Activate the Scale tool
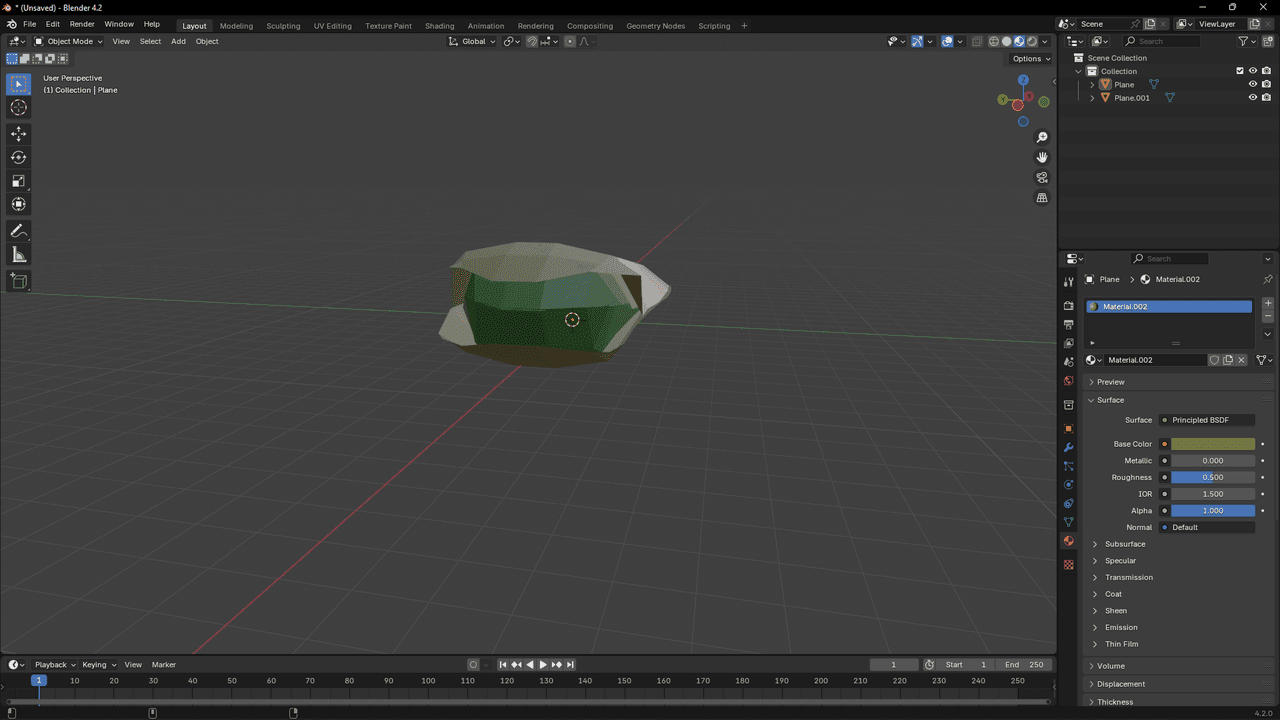Screen dimensions: 1280x720 pyautogui.click(x=19, y=181)
